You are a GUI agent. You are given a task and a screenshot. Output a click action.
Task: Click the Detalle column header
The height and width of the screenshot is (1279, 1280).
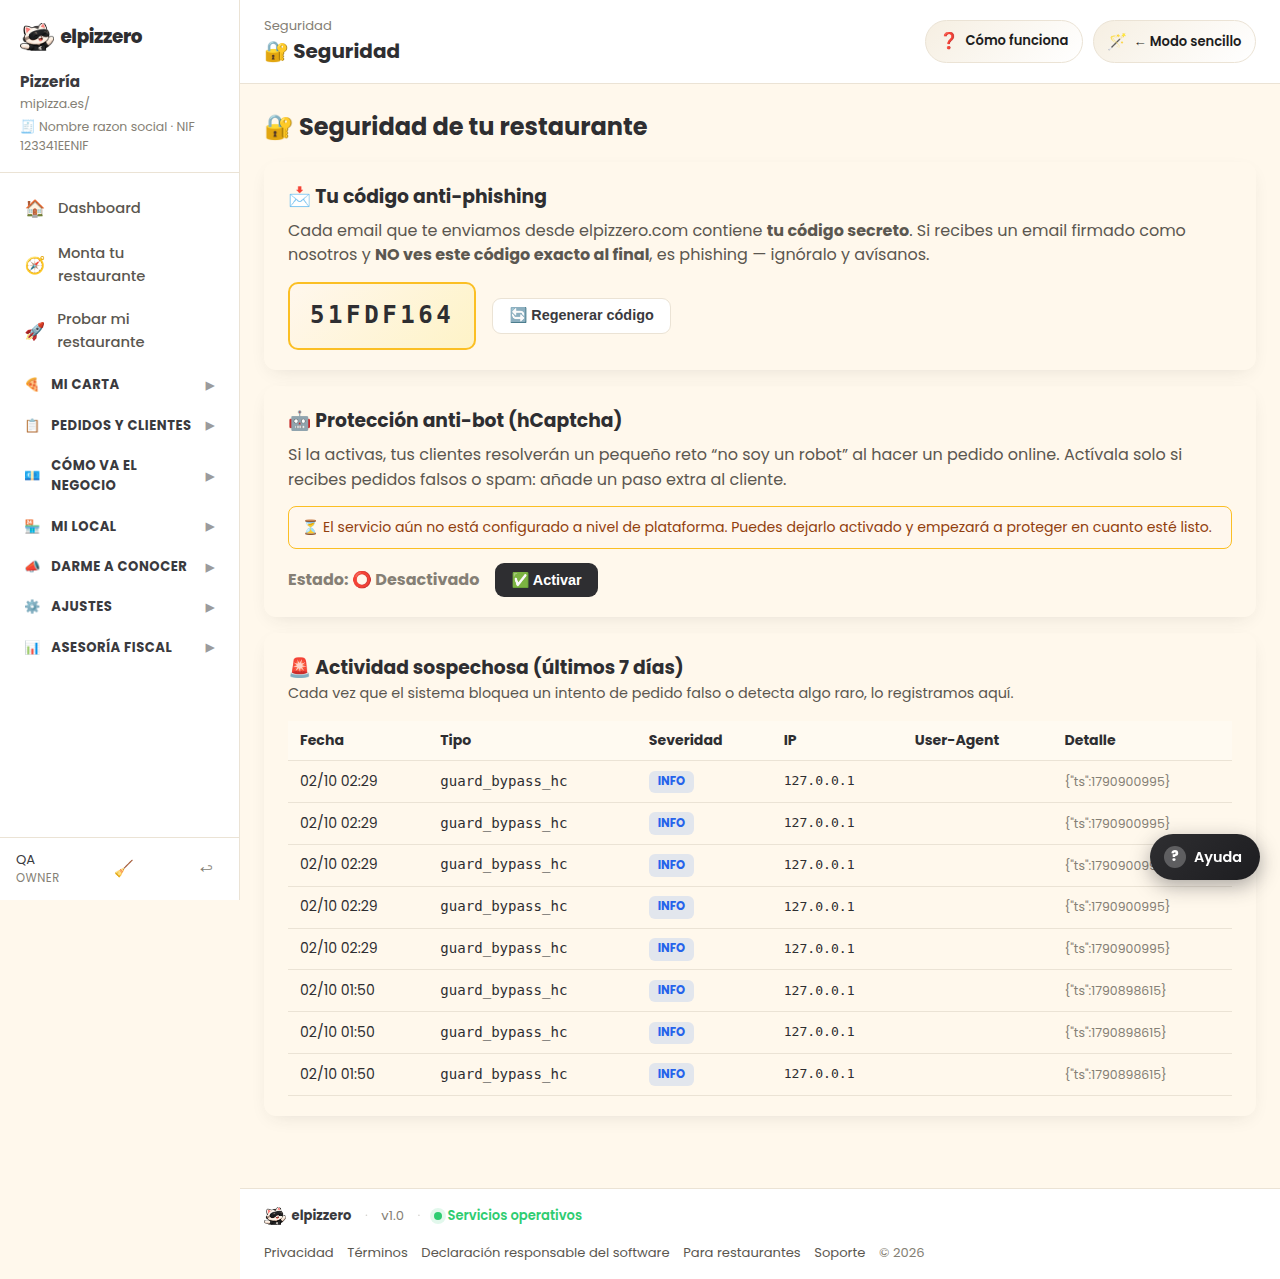pyautogui.click(x=1090, y=740)
